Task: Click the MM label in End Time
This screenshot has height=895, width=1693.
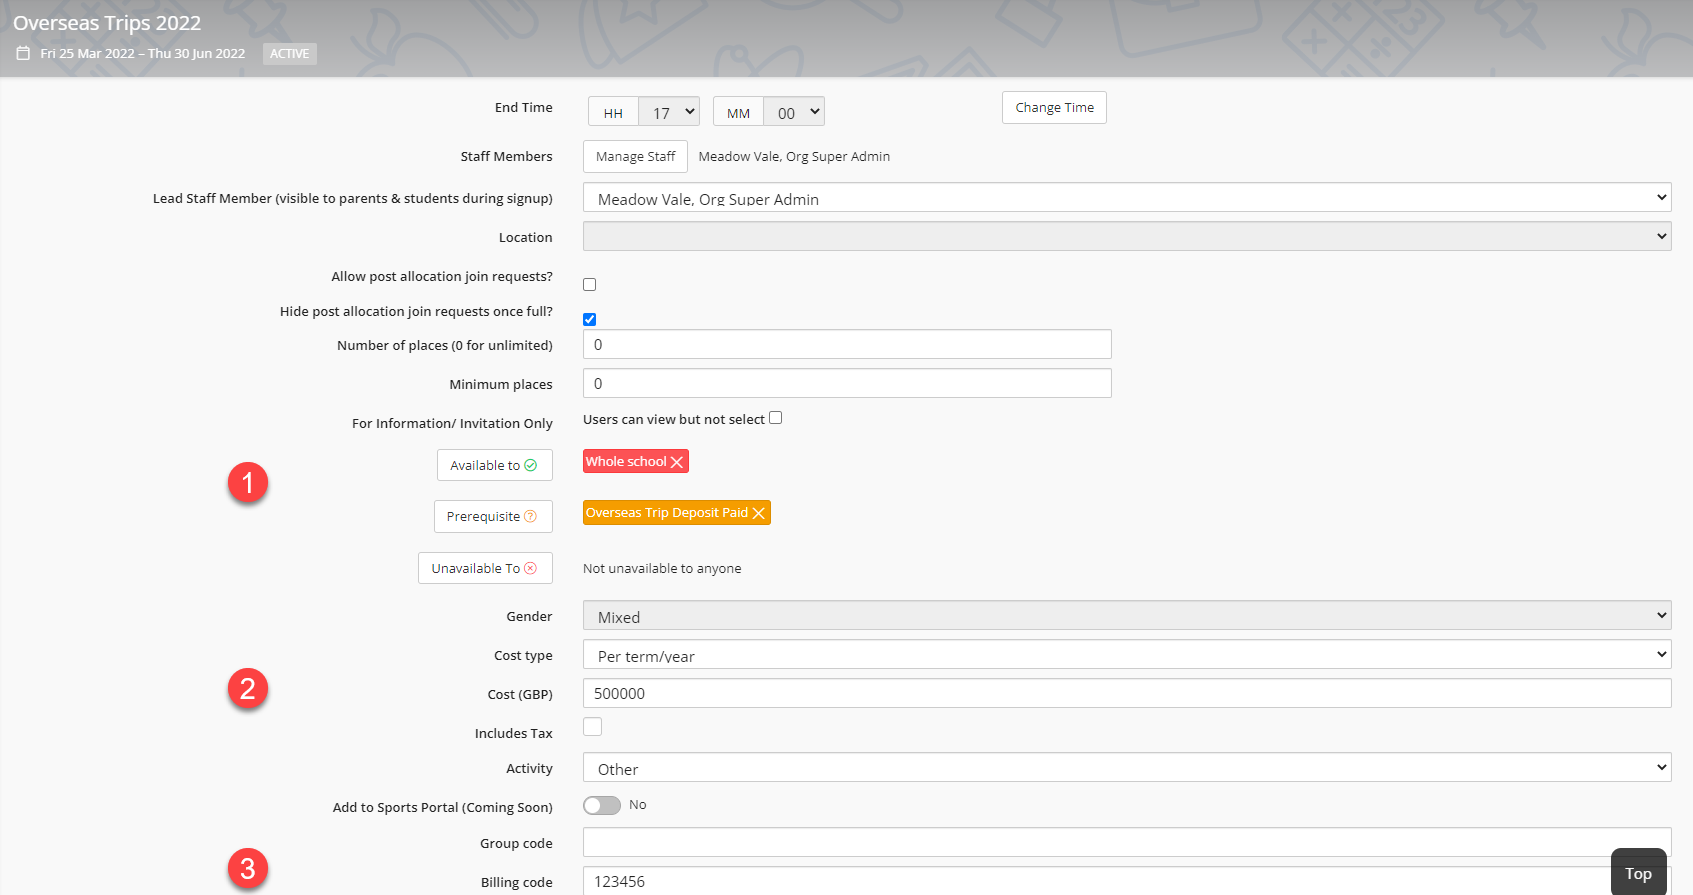Action: tap(738, 112)
